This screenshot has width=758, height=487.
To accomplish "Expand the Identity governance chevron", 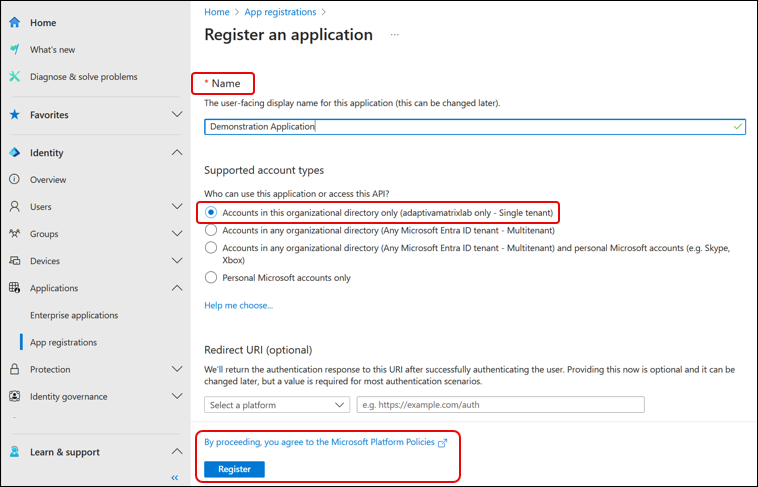I will point(177,396).
